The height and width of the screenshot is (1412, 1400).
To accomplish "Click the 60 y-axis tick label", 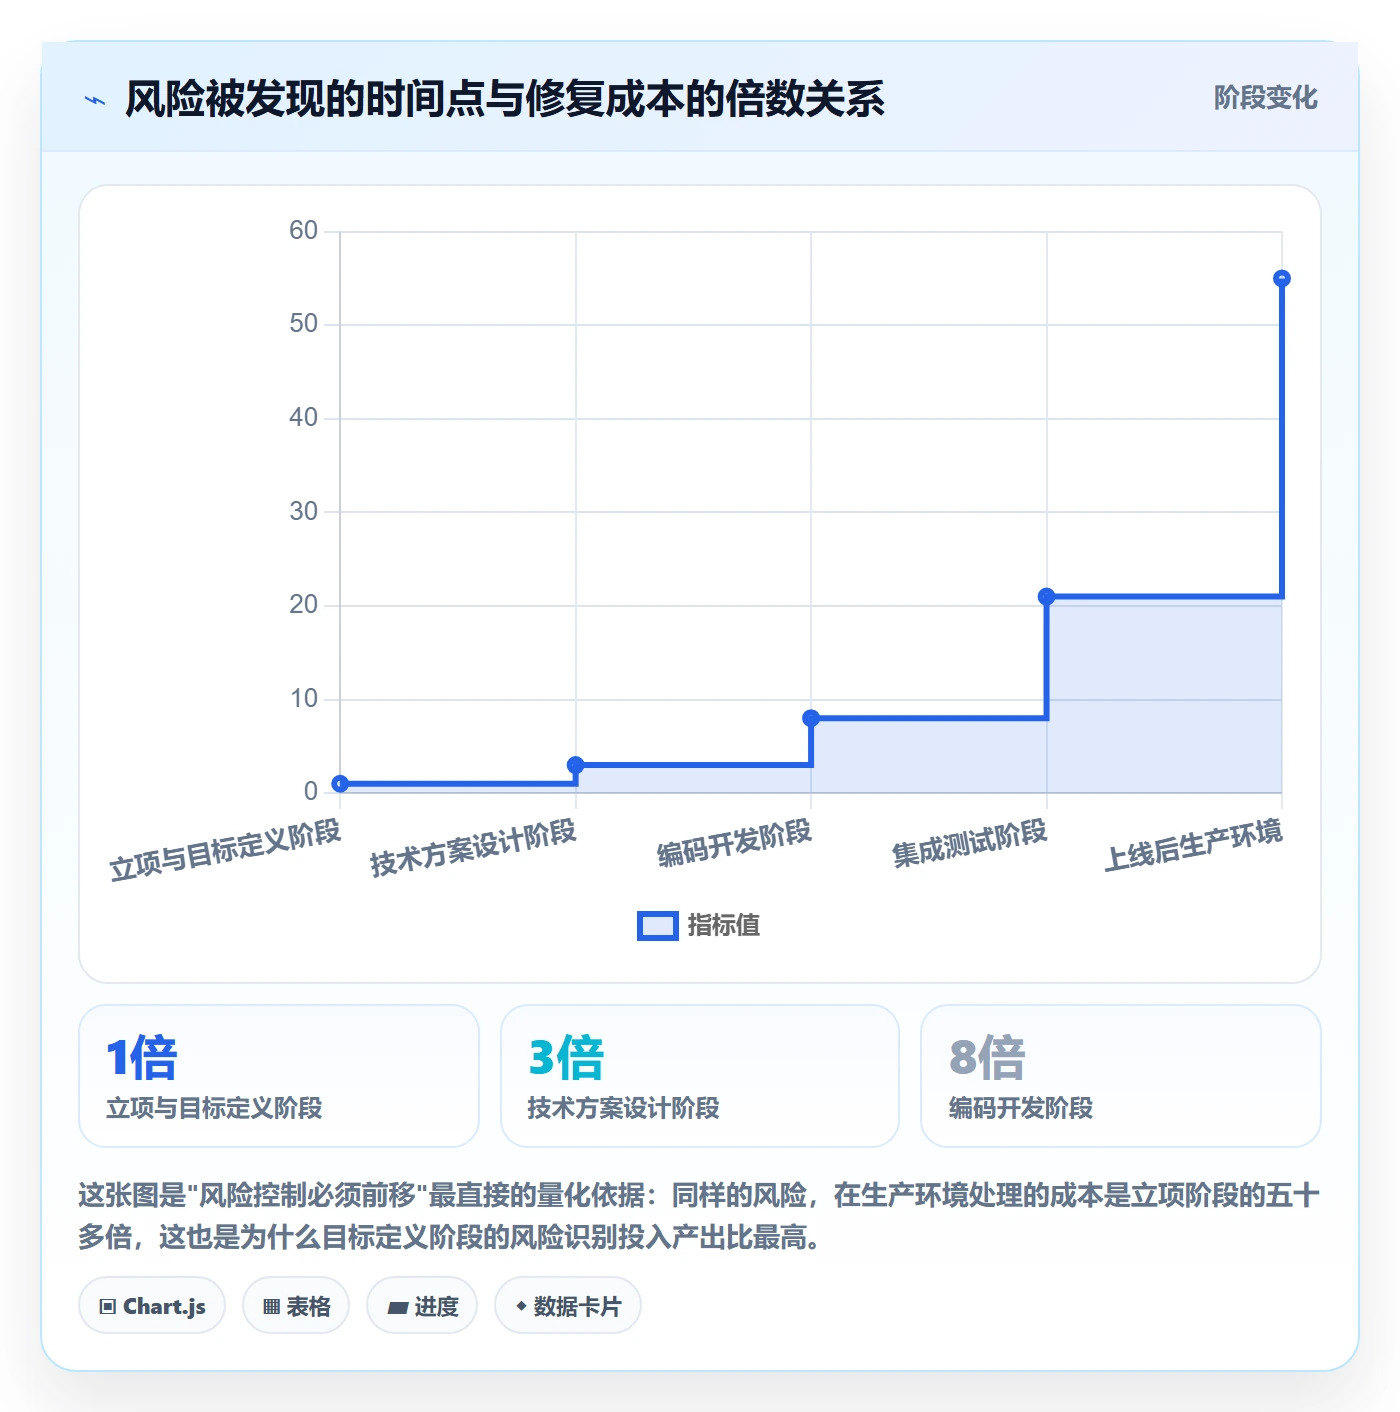I will pos(303,231).
